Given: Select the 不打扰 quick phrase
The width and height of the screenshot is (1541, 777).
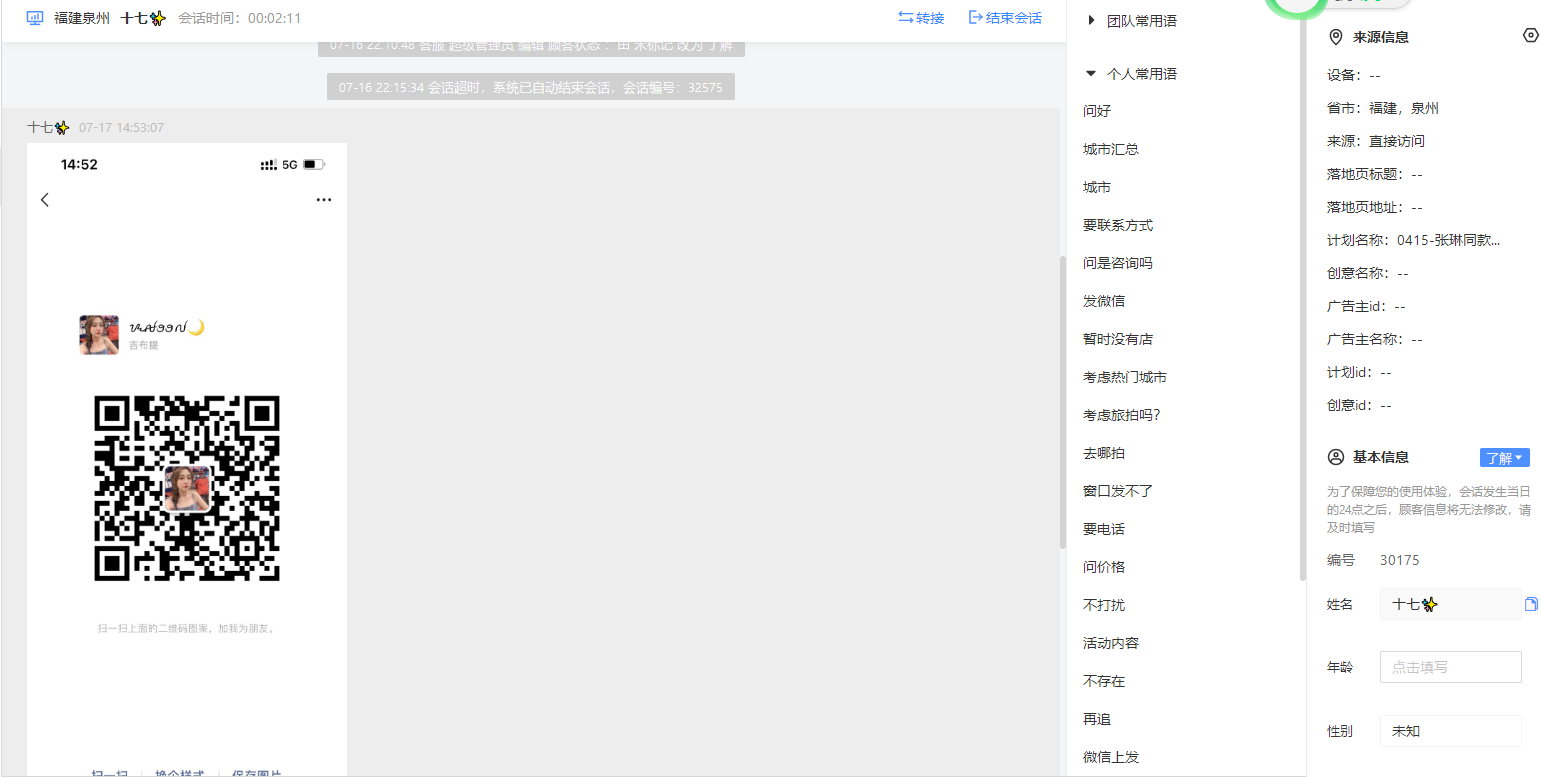Looking at the screenshot, I should point(1104,605).
